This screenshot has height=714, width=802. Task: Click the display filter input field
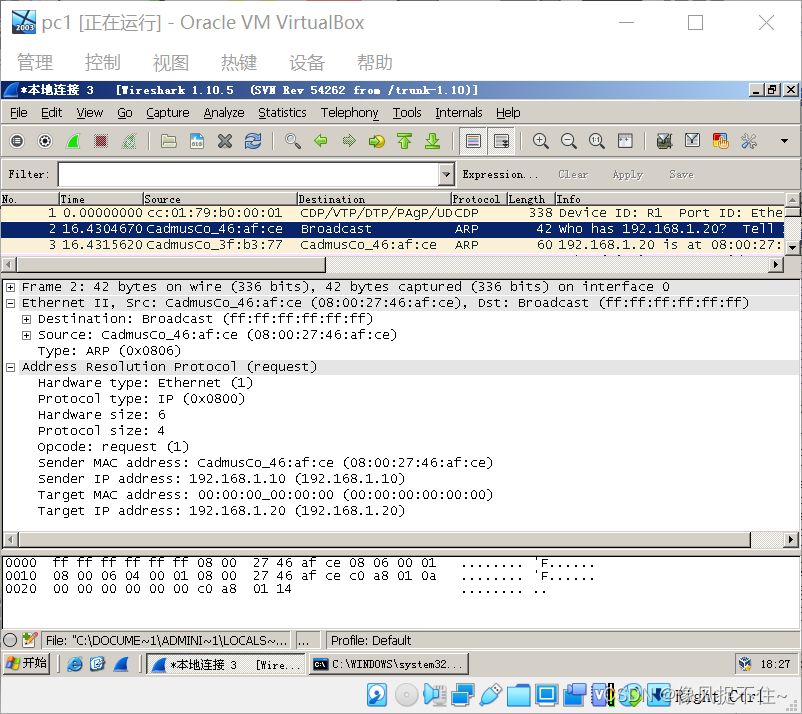(249, 174)
